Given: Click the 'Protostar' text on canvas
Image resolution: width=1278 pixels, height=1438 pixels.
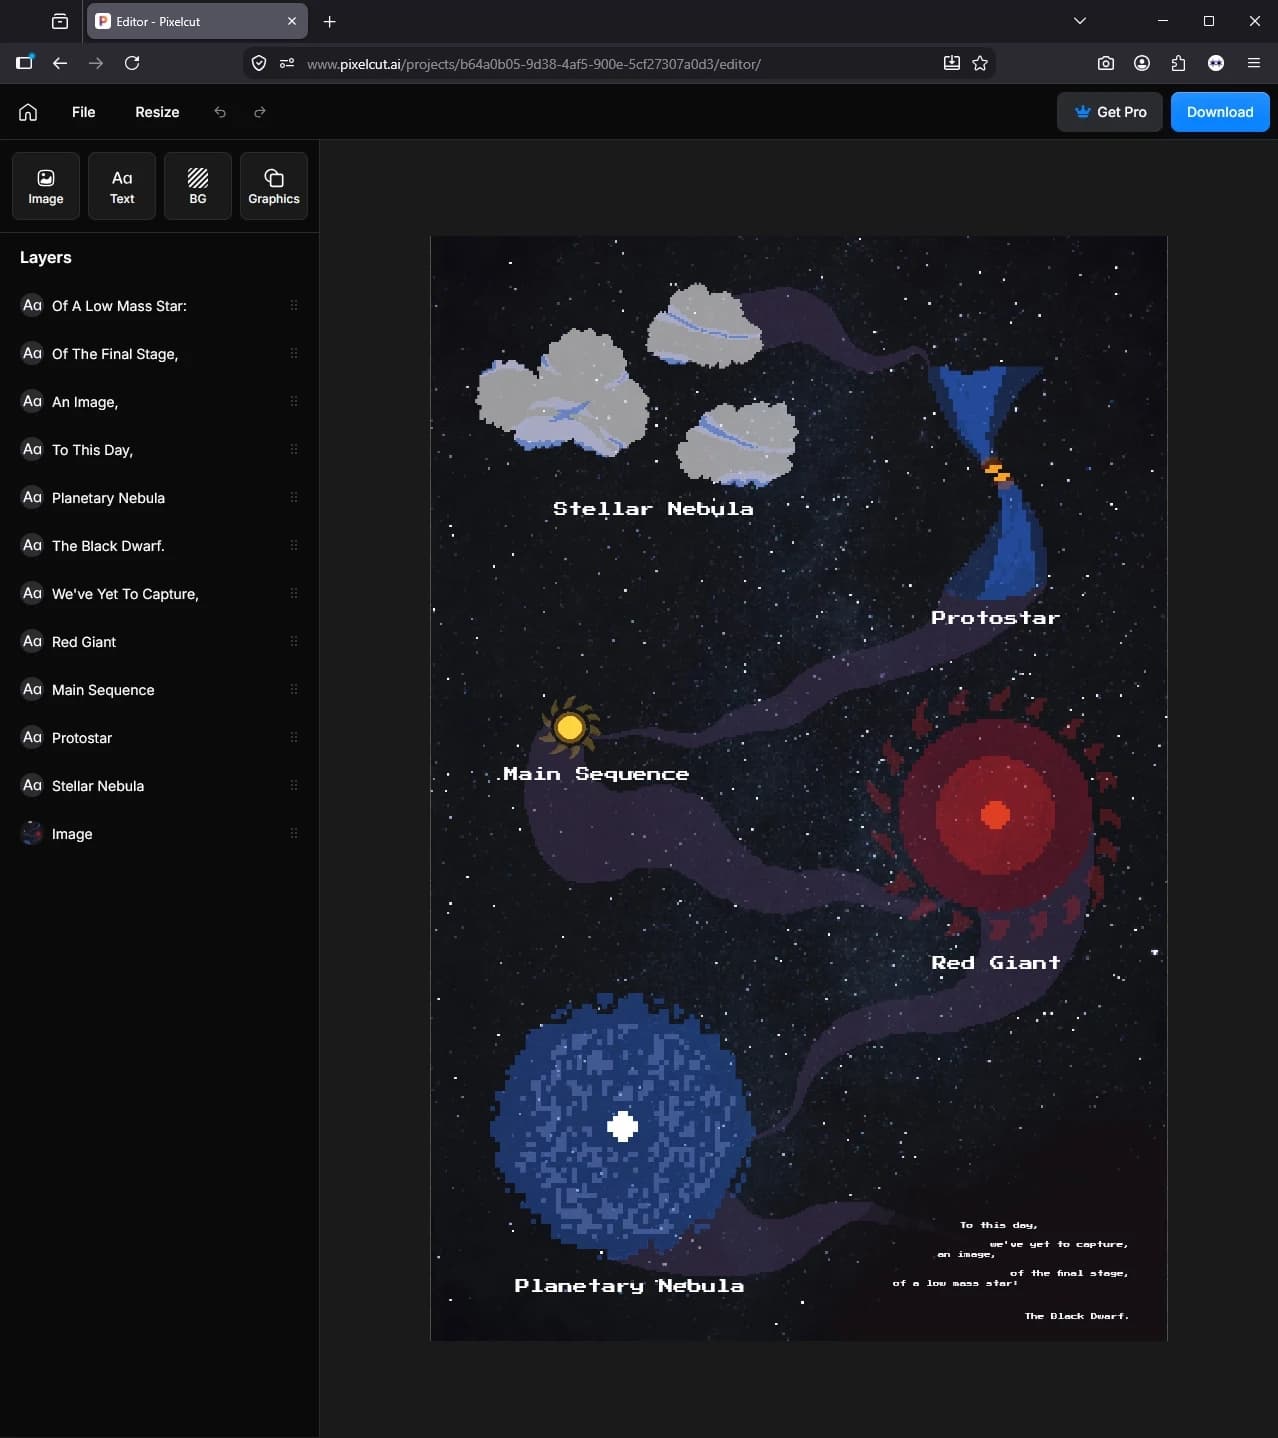Looking at the screenshot, I should [x=995, y=618].
